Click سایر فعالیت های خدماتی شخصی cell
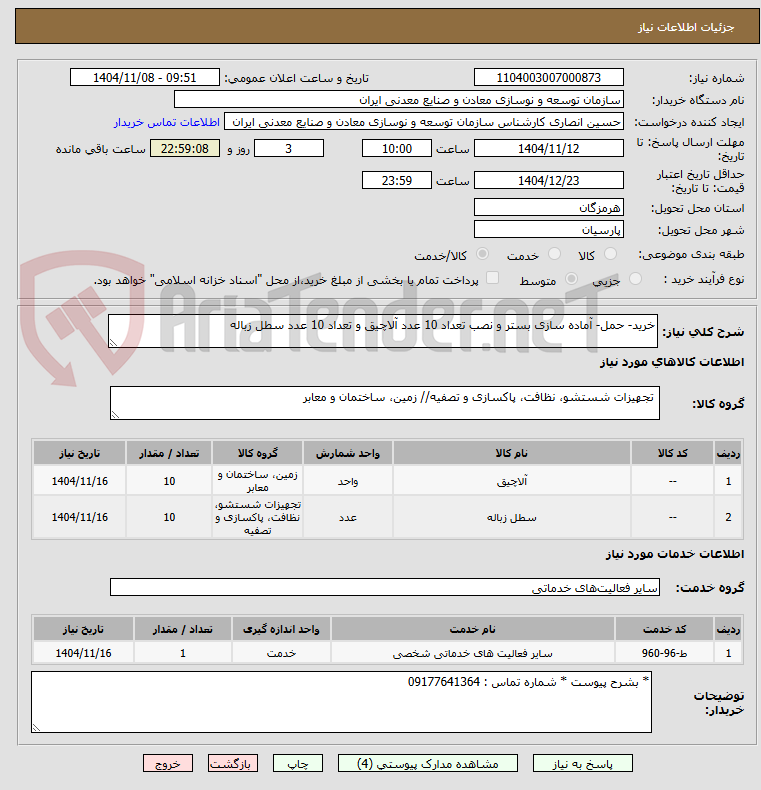This screenshot has width=761, height=790. tap(473, 653)
